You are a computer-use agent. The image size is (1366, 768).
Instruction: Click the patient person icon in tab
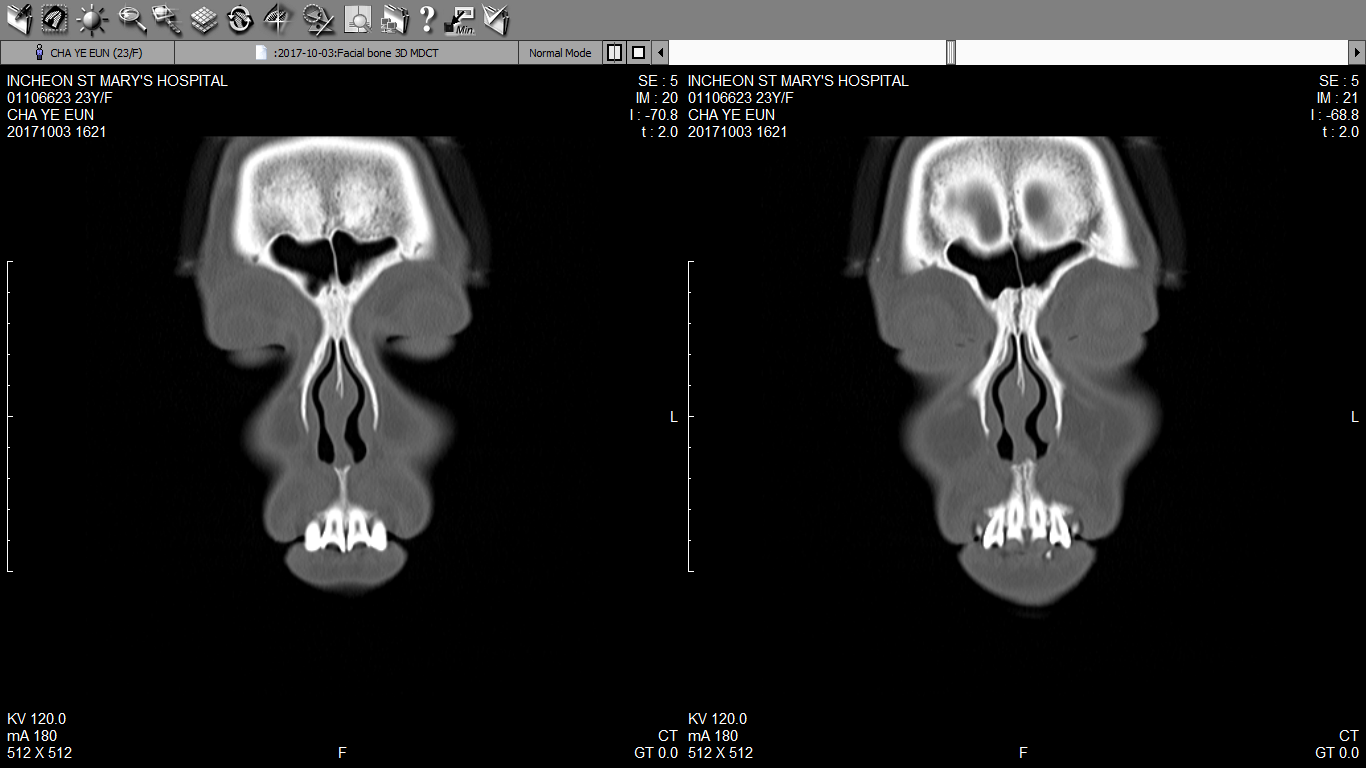pos(39,53)
